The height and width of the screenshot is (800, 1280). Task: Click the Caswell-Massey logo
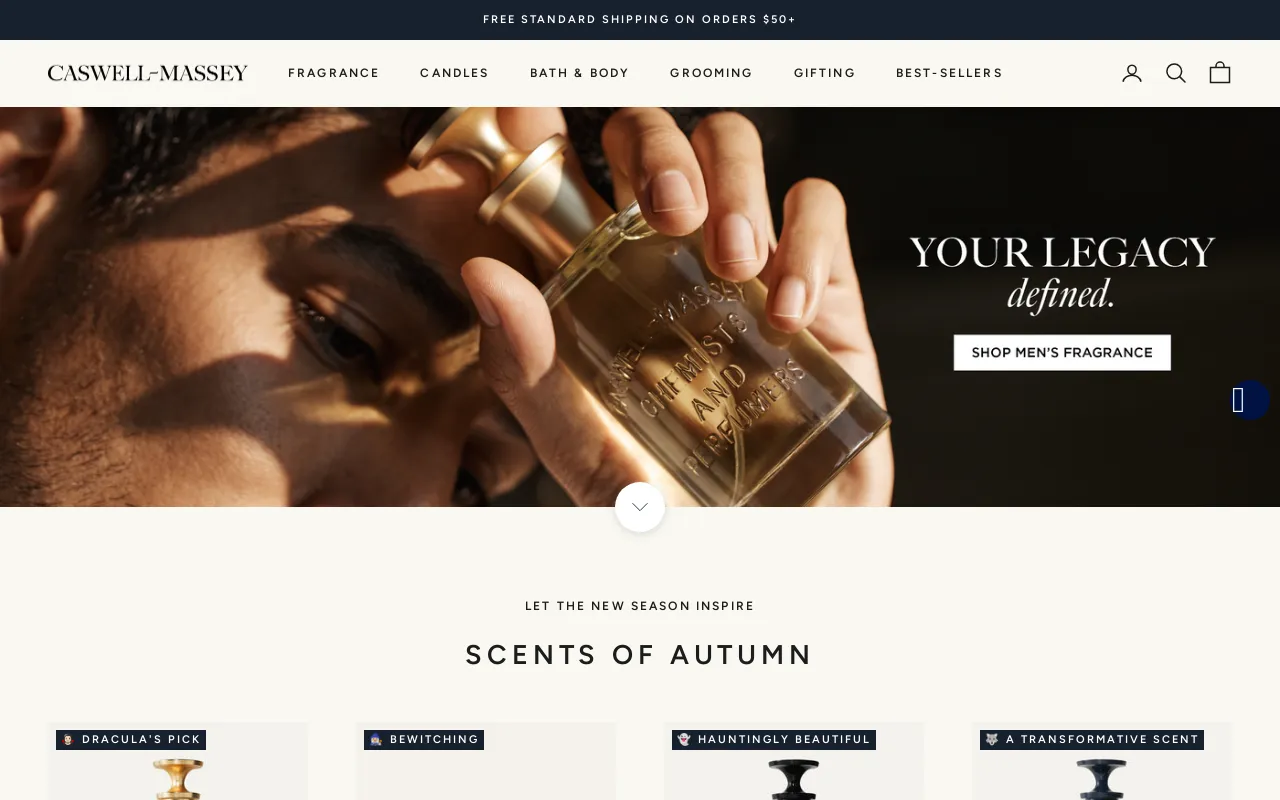(x=148, y=73)
